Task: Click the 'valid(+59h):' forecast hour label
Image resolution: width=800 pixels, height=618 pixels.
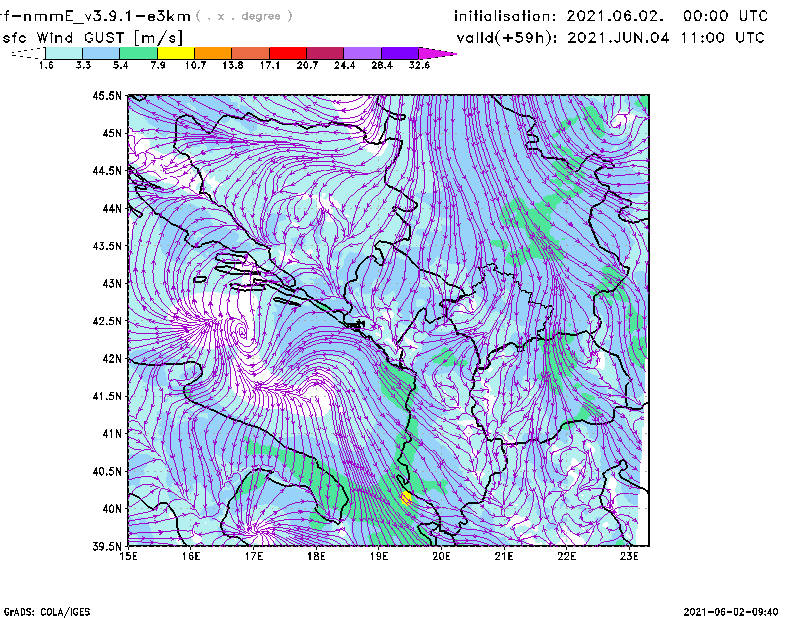Action: point(507,38)
